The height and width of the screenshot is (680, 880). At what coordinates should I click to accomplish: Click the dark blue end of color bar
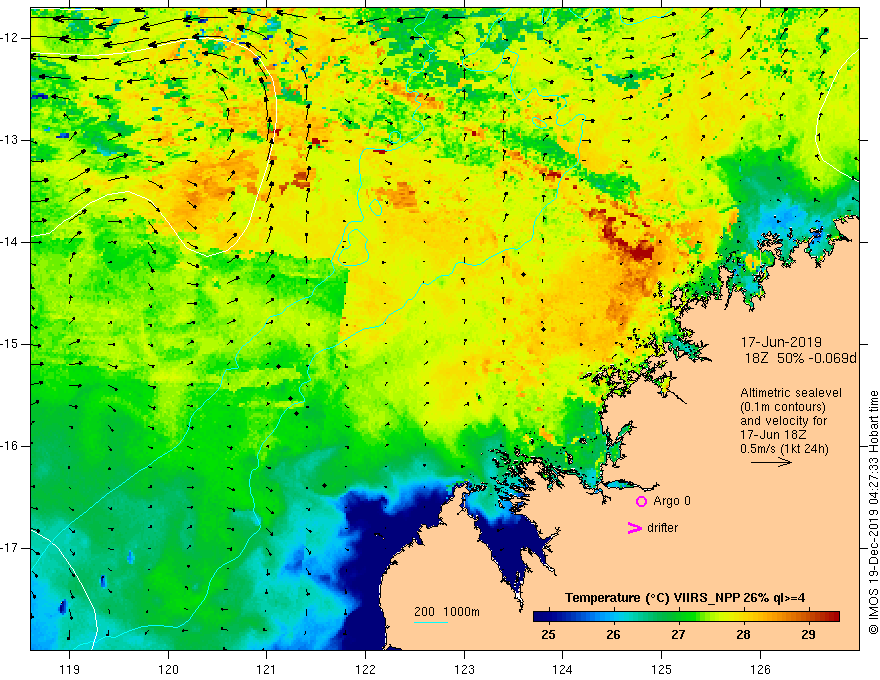pos(540,617)
